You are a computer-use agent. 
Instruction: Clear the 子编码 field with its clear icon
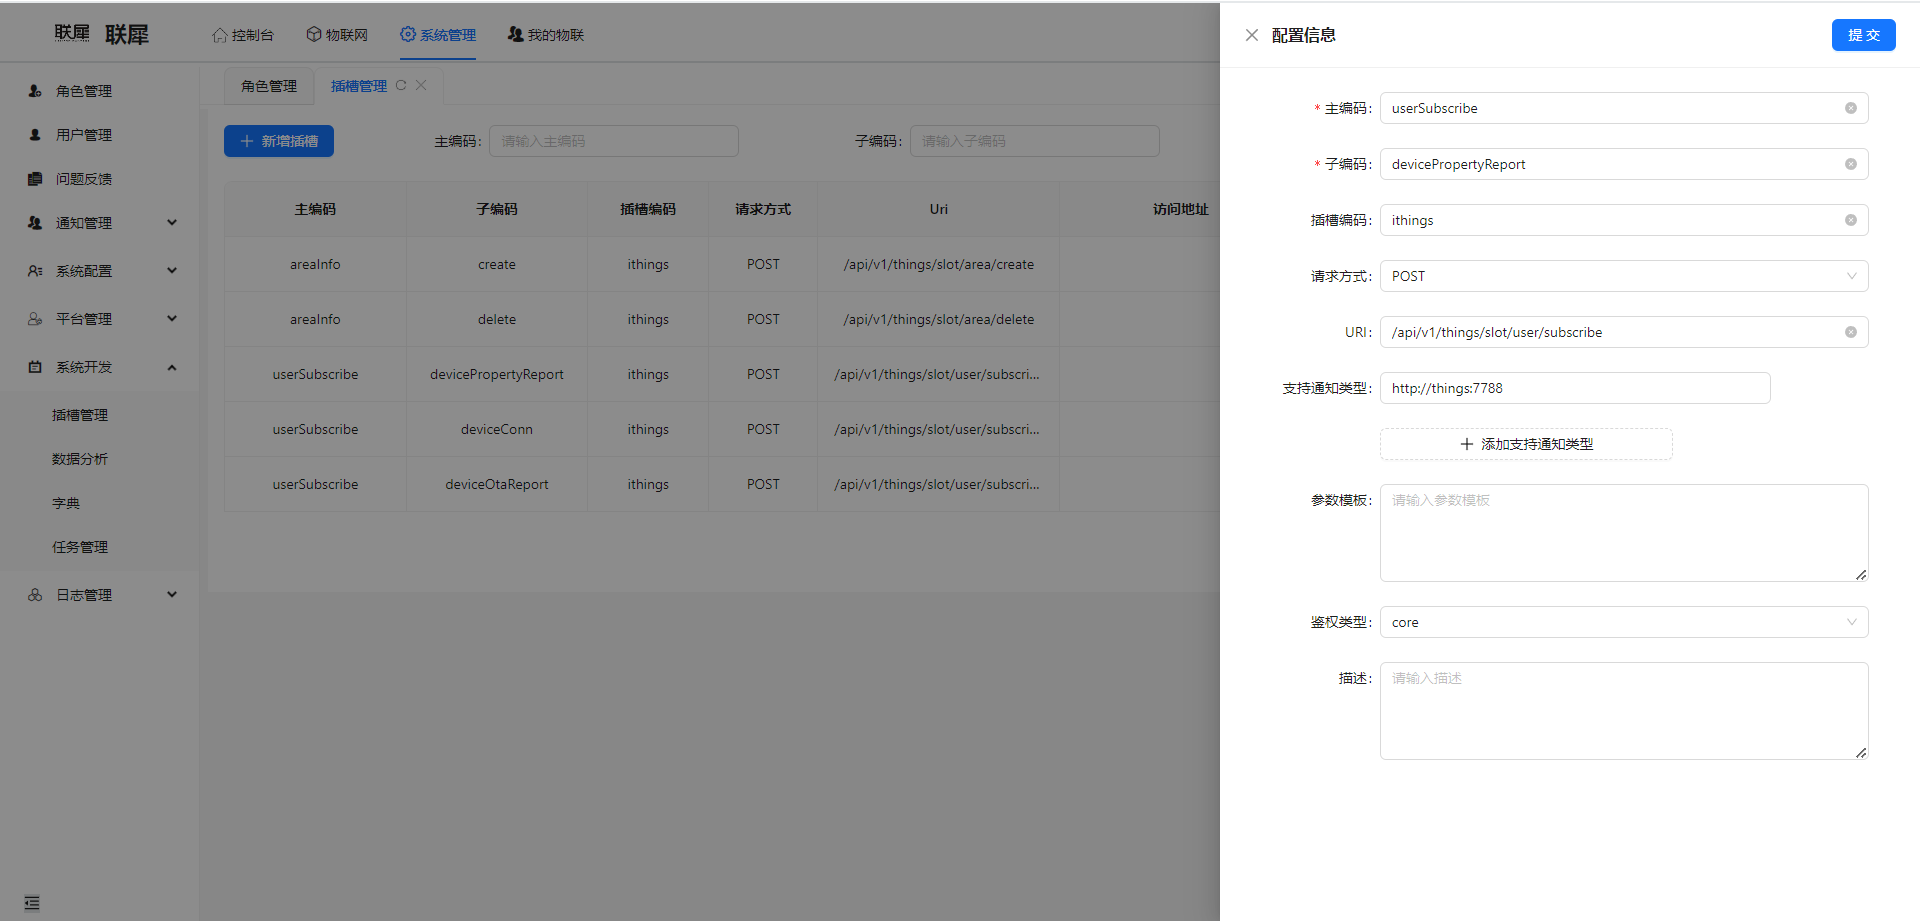pos(1850,164)
